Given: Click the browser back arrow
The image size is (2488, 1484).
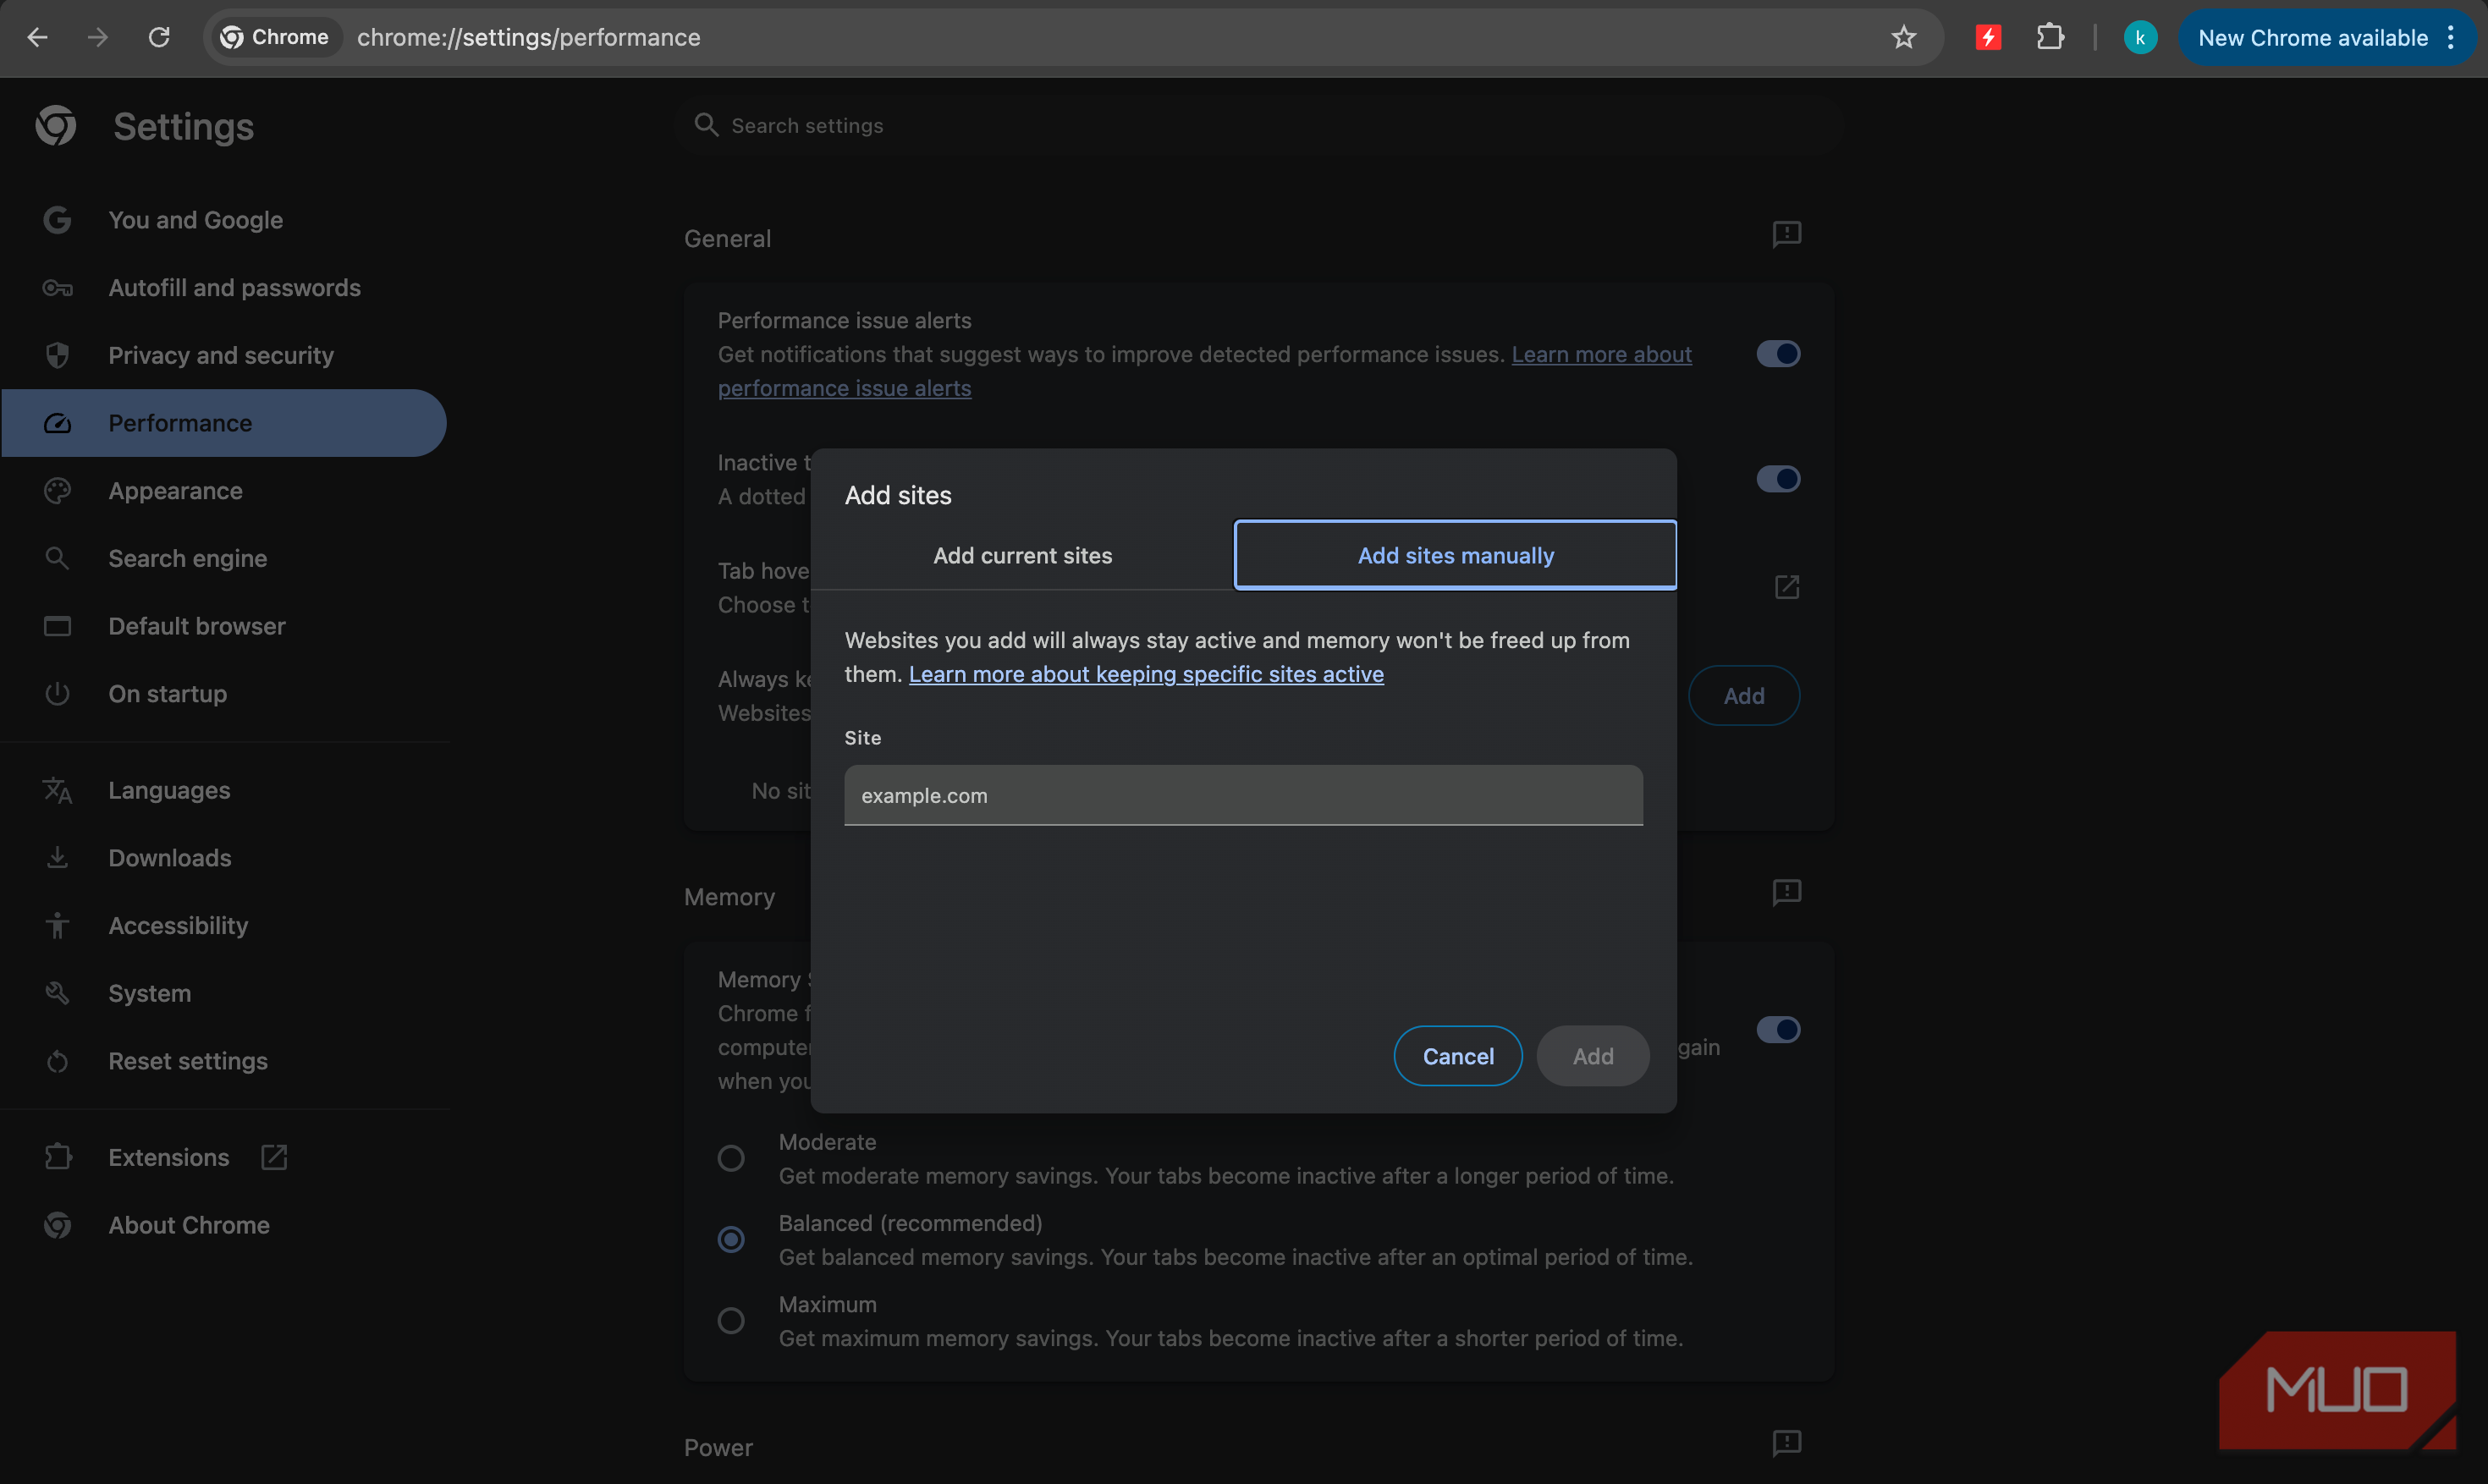Looking at the screenshot, I should (37, 37).
